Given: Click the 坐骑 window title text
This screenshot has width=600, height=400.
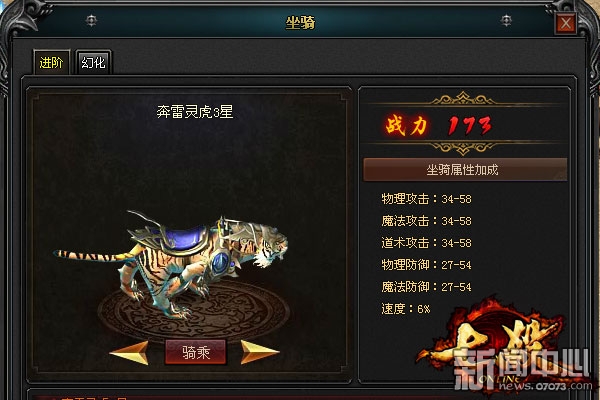Looking at the screenshot, I should coord(300,22).
